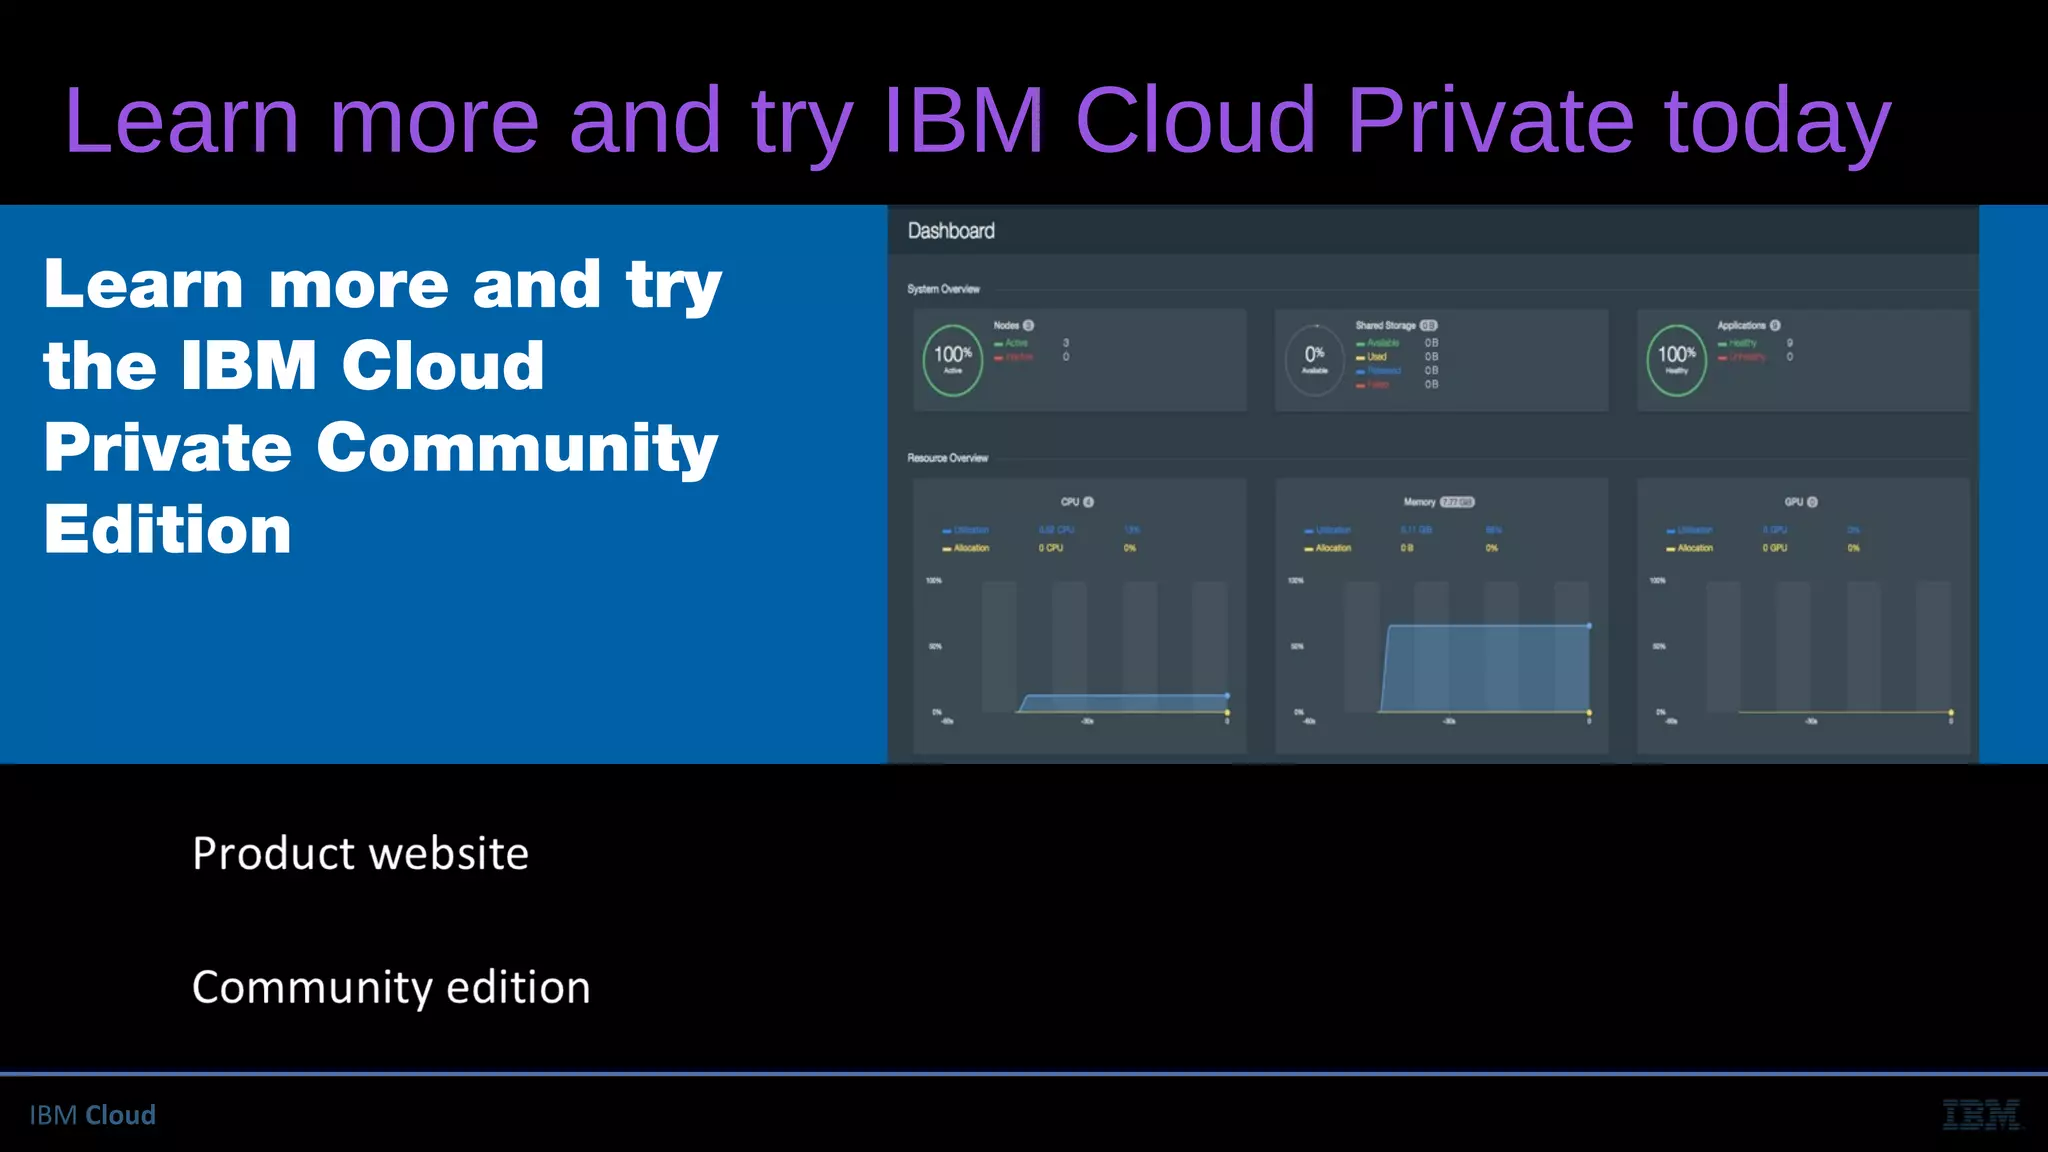This screenshot has height=1152, width=2048.
Task: Click the Active legend entry under Nodes
Action: 1011,343
